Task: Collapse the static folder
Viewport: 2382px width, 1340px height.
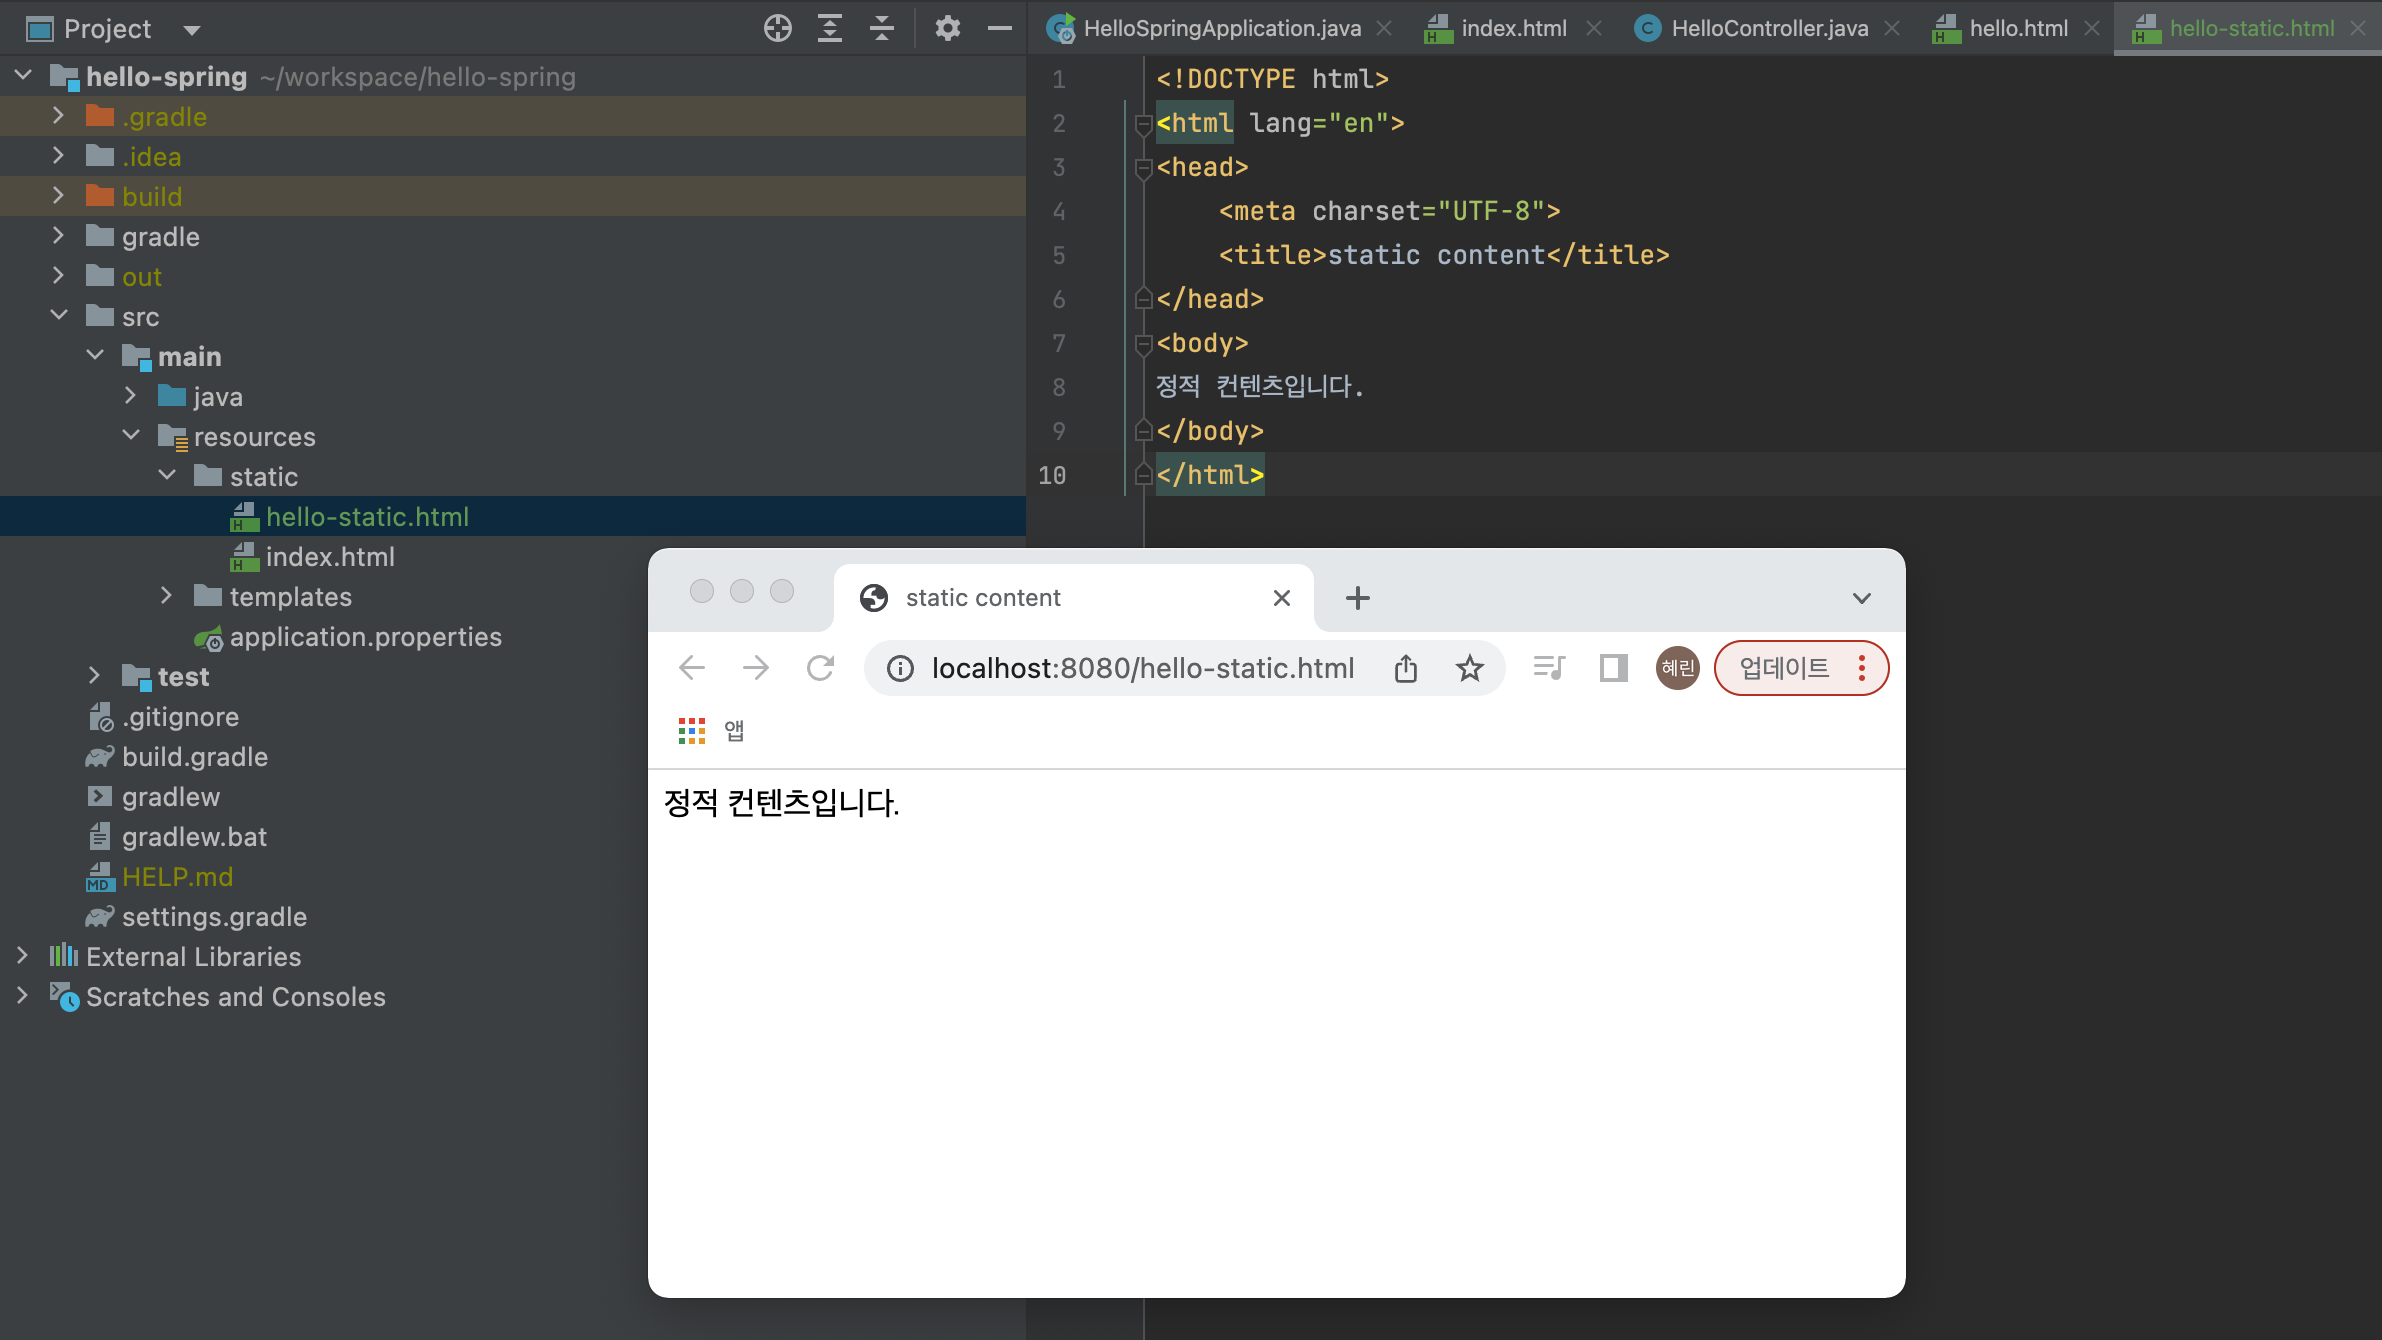Action: [x=166, y=476]
